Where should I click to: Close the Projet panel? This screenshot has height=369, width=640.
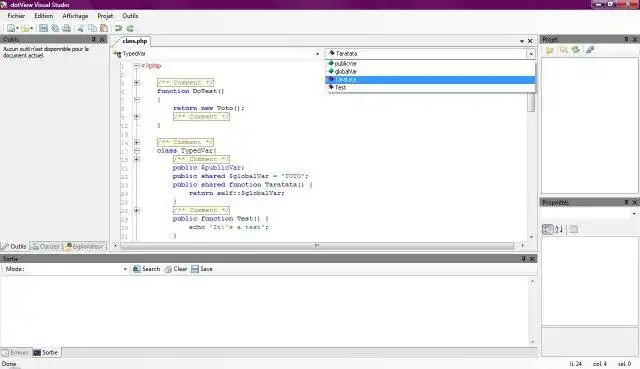(635, 39)
